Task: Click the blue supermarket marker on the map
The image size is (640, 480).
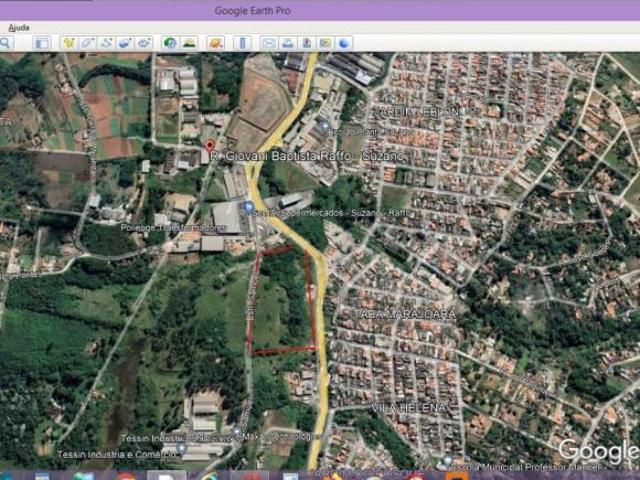Action: [x=248, y=207]
